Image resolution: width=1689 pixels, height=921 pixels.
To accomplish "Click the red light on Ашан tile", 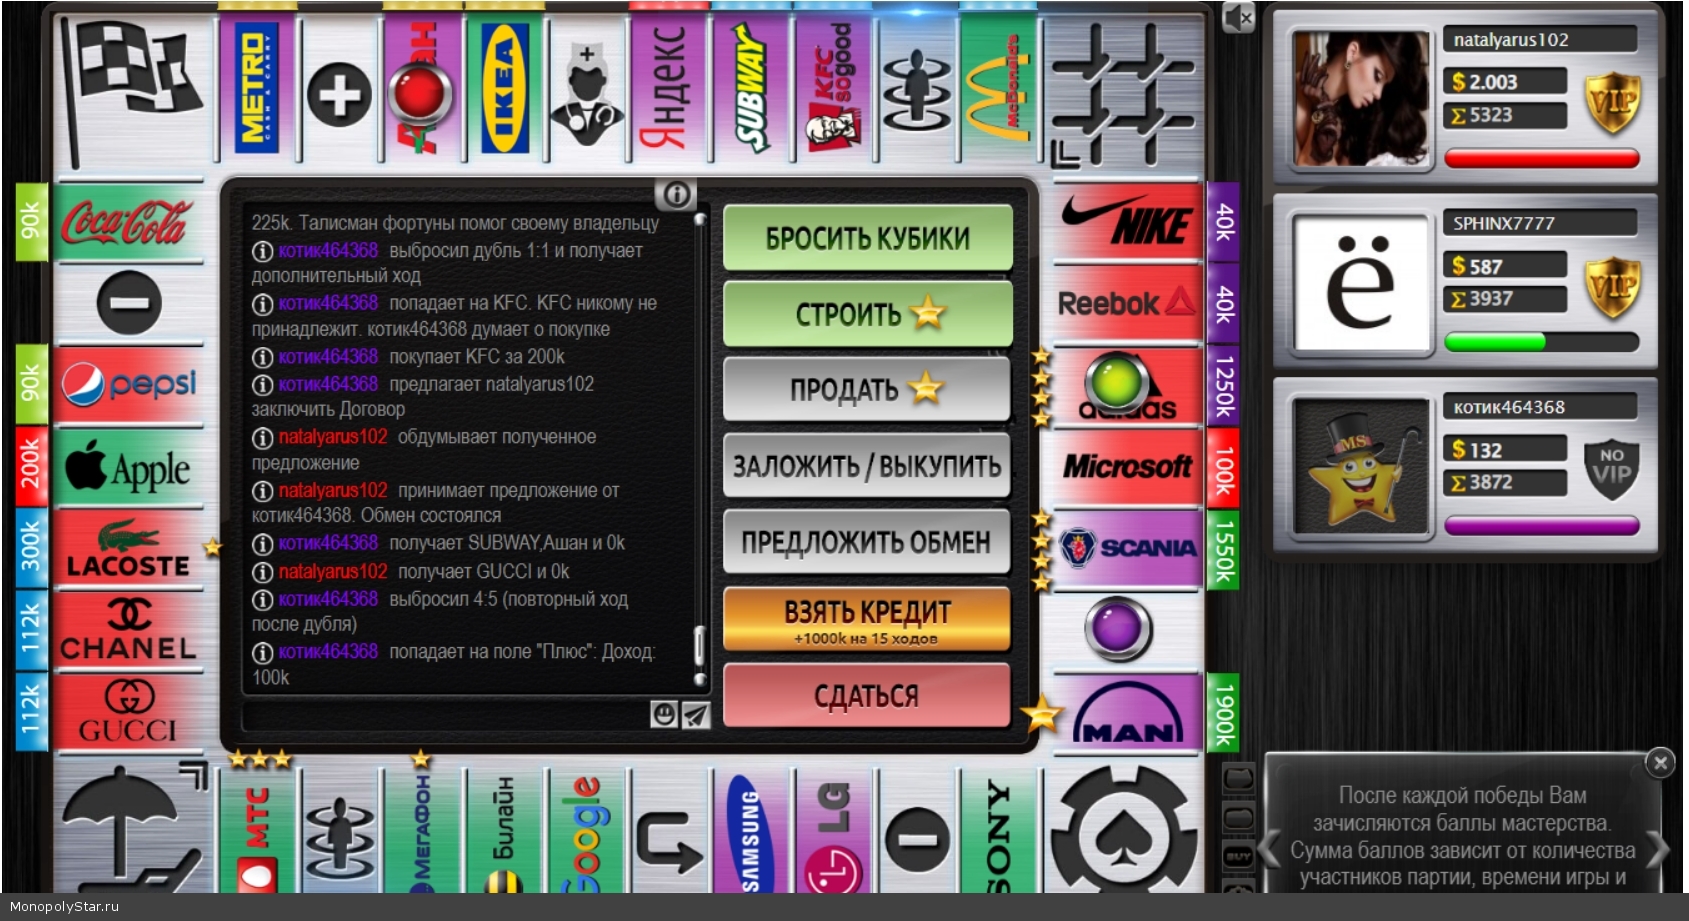I will pos(420,93).
